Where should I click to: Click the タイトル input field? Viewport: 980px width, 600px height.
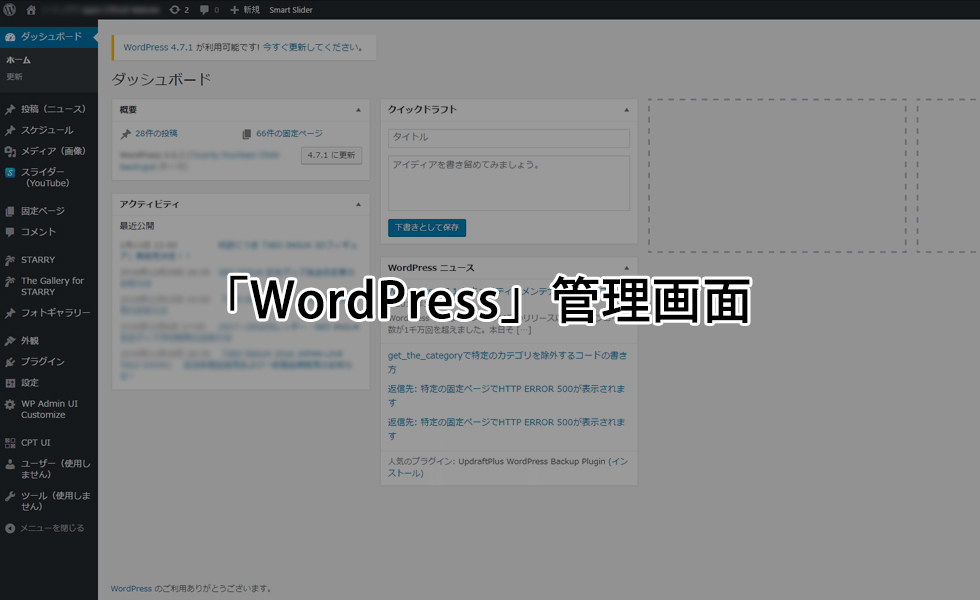509,138
